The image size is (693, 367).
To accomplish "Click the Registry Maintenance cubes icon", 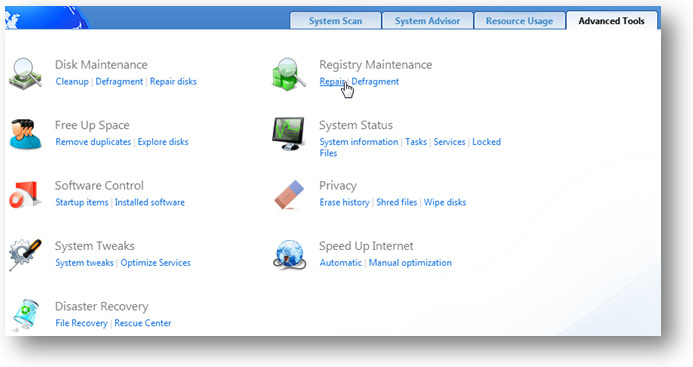I will 289,74.
